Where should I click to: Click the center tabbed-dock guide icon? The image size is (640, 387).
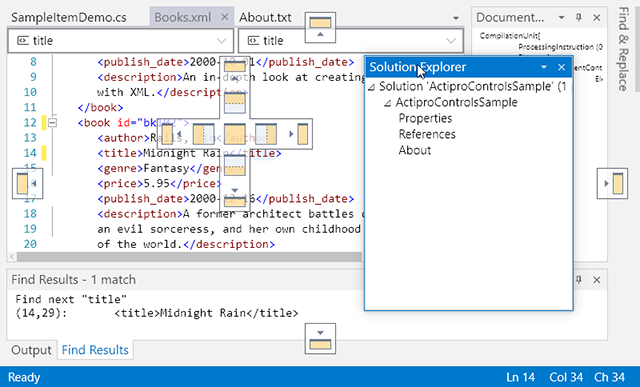coord(235,134)
